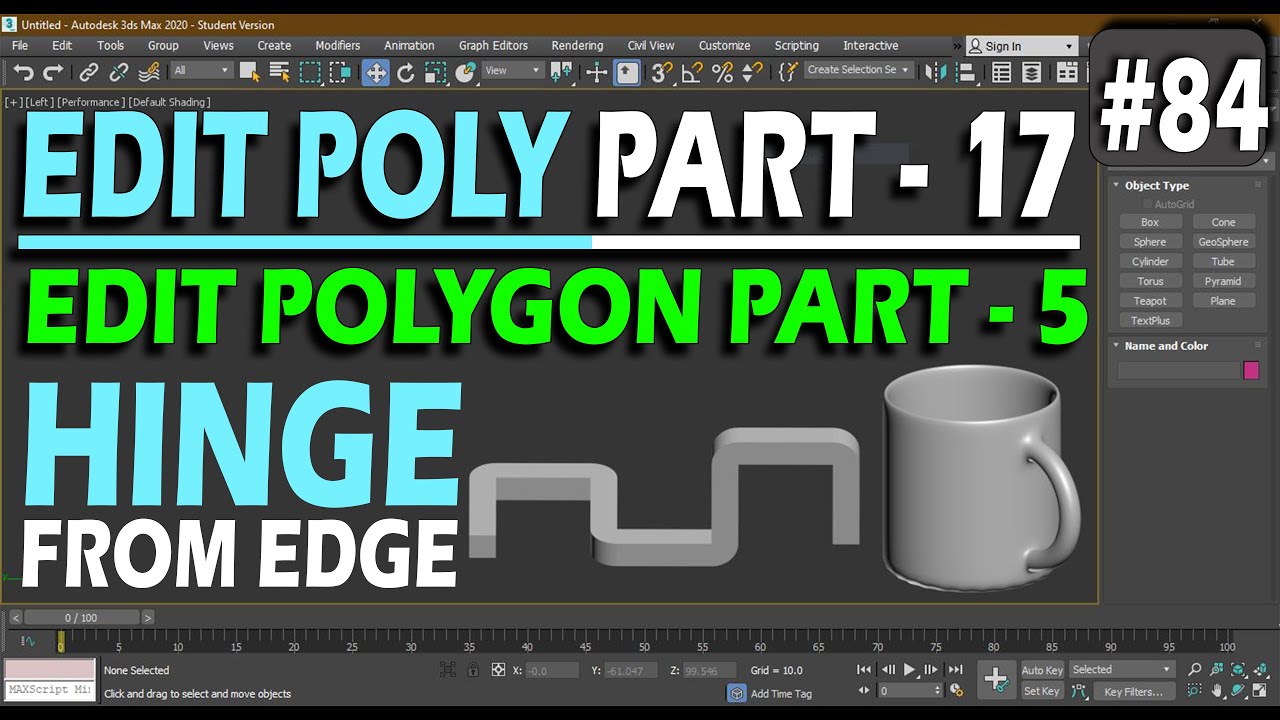Toggle the Angle Snap icon

(692, 72)
